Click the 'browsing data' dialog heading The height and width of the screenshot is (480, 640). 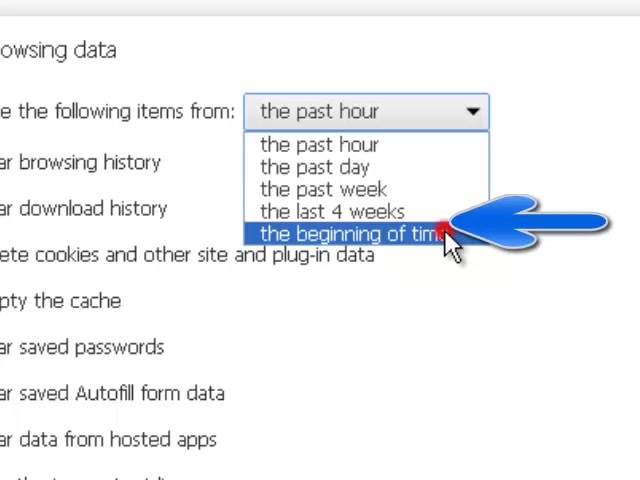[x=58, y=51]
